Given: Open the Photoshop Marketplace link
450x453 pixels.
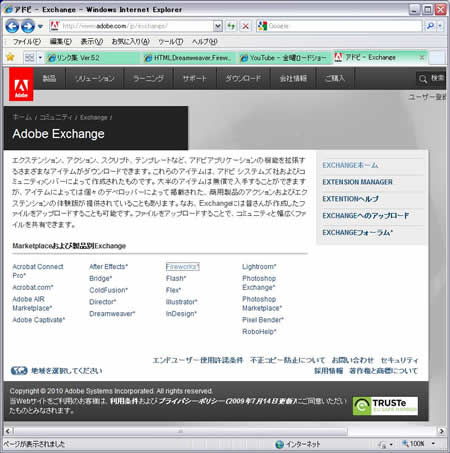Looking at the screenshot, I should point(262,303).
